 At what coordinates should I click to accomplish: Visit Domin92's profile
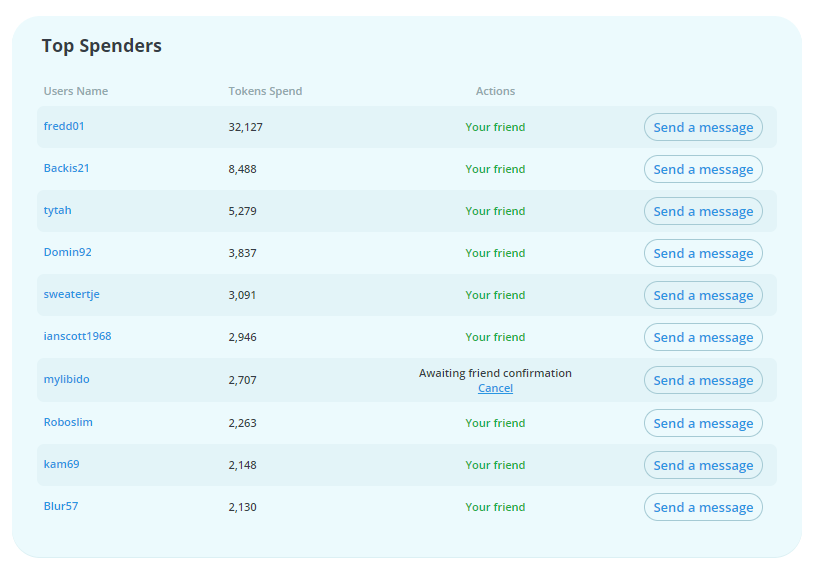(67, 252)
